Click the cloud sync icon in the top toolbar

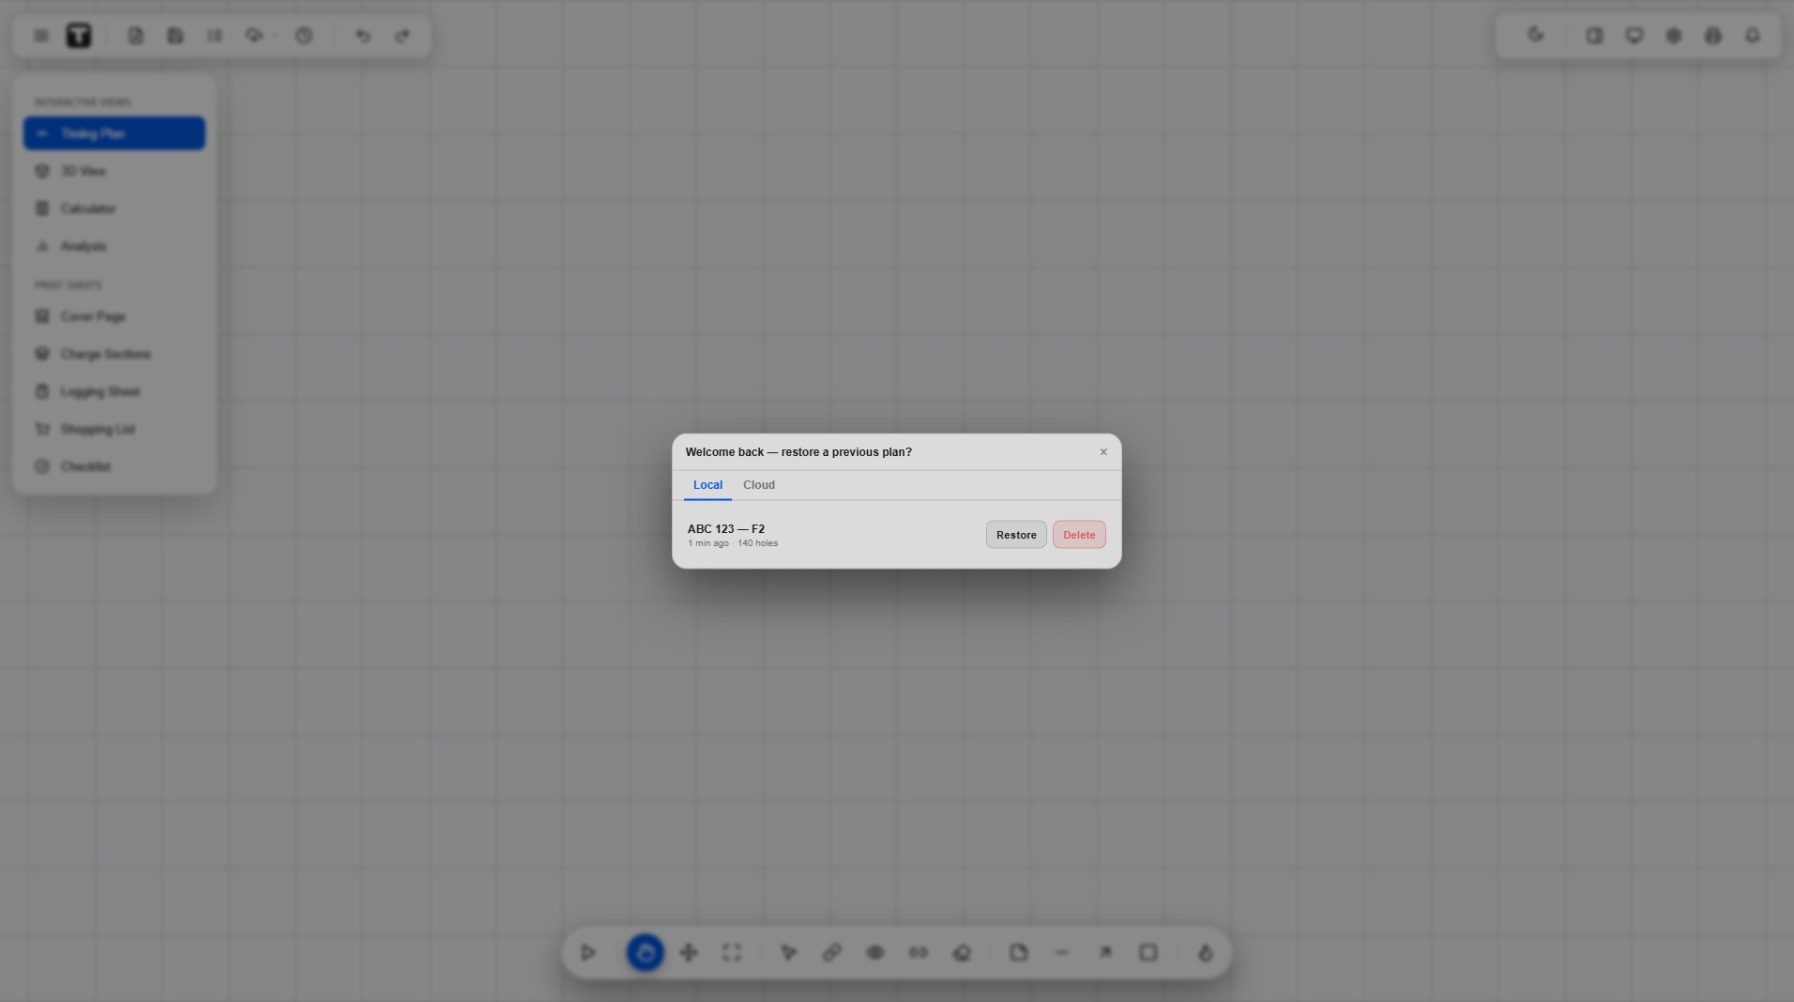(x=254, y=36)
